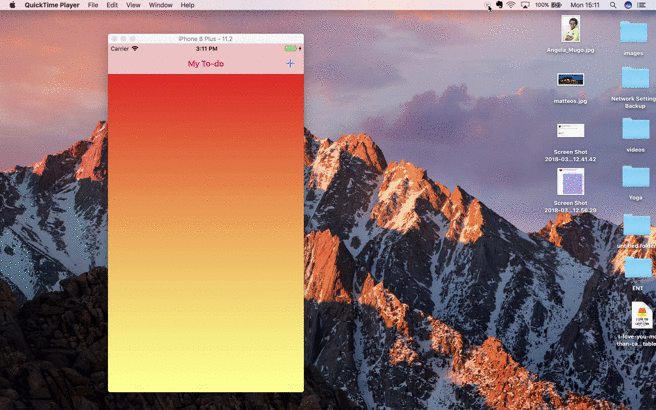656x410 pixels.
Task: Open Evernote elephant menu bar icon
Action: coord(499,5)
